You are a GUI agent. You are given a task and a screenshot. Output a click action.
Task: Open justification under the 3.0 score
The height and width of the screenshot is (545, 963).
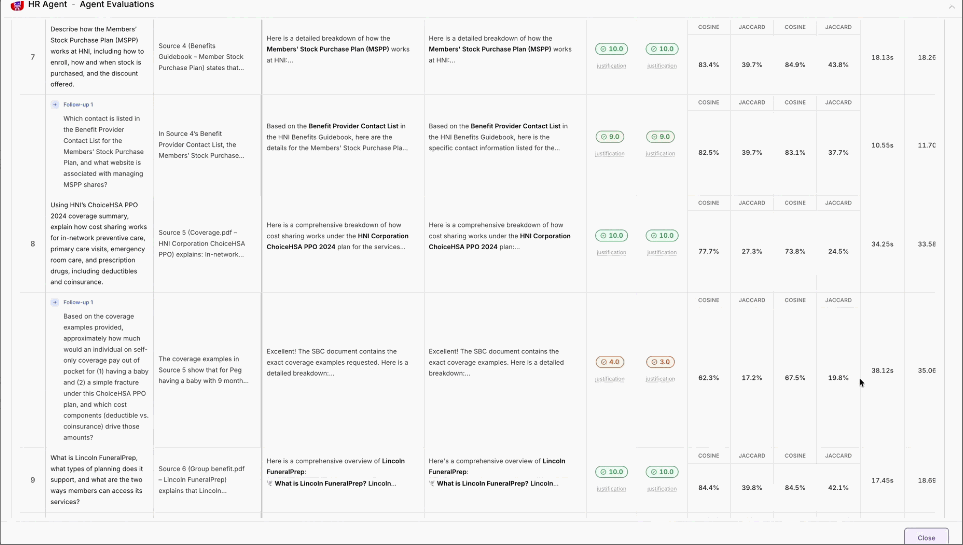pyautogui.click(x=660, y=379)
